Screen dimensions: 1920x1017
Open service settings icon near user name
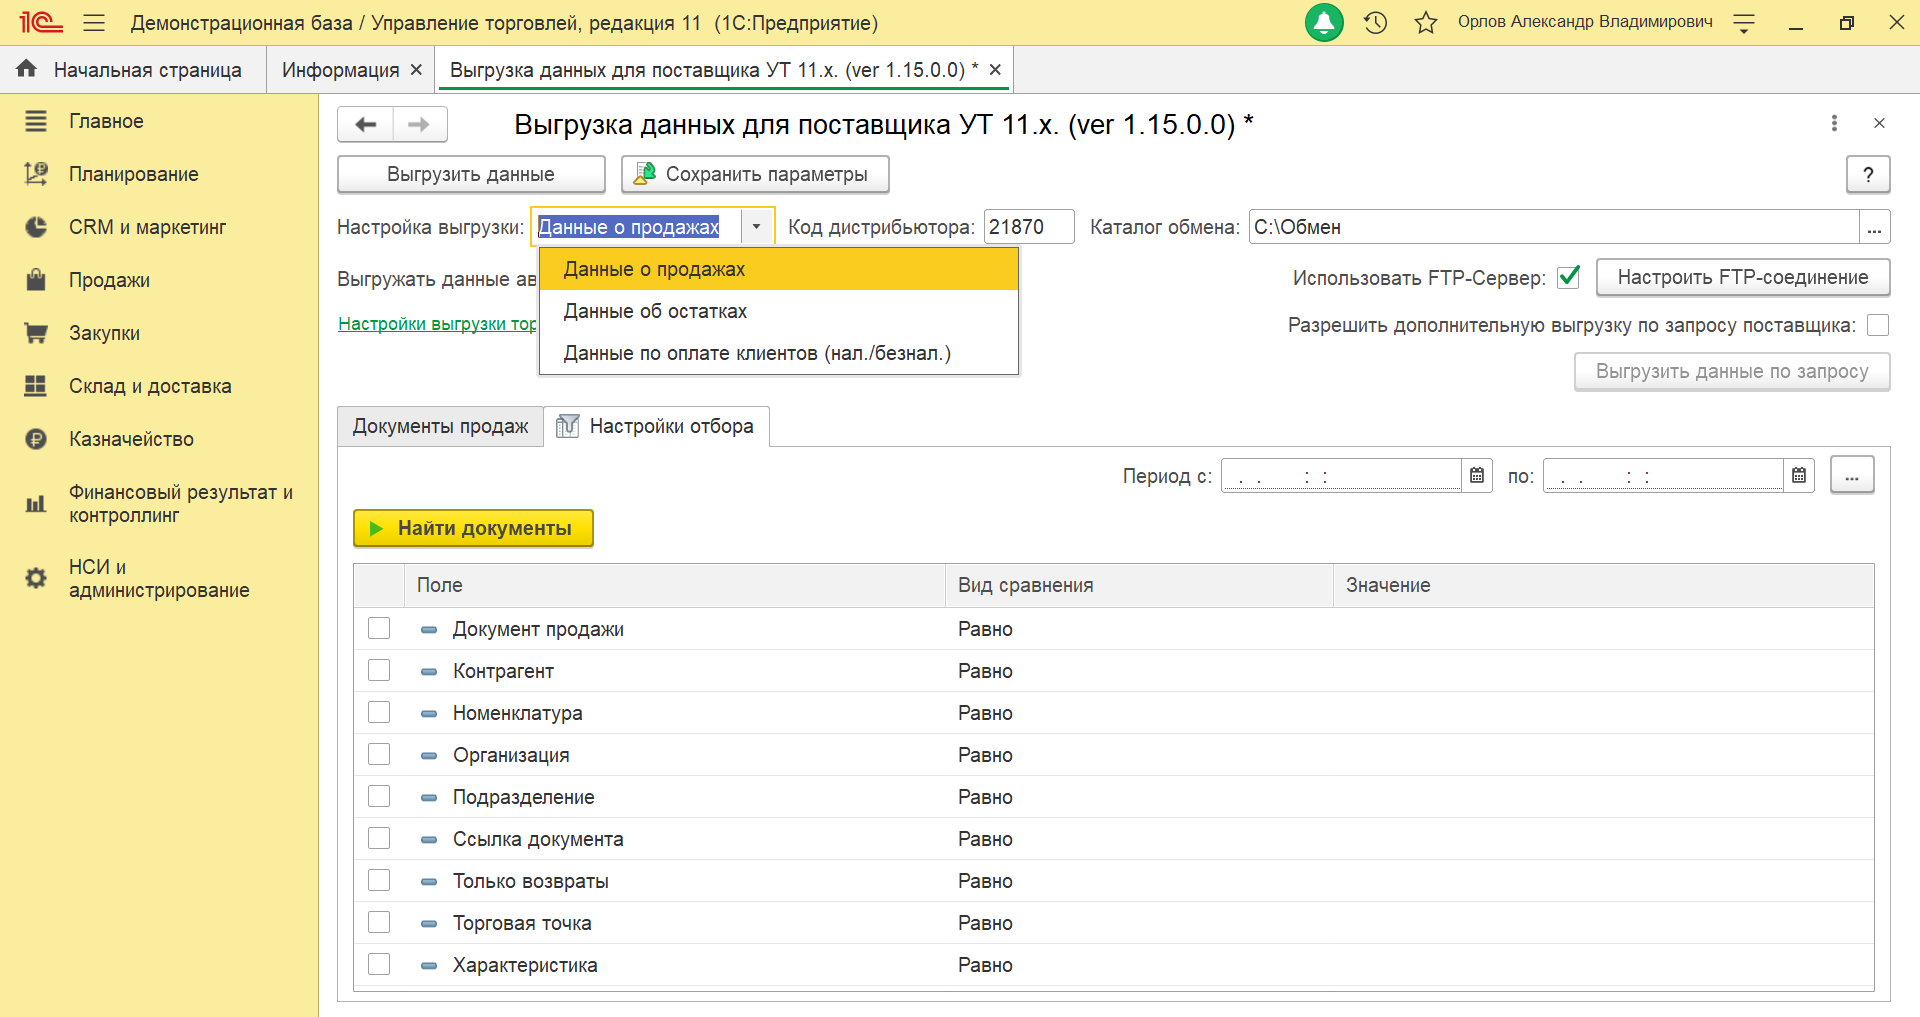1744,22
